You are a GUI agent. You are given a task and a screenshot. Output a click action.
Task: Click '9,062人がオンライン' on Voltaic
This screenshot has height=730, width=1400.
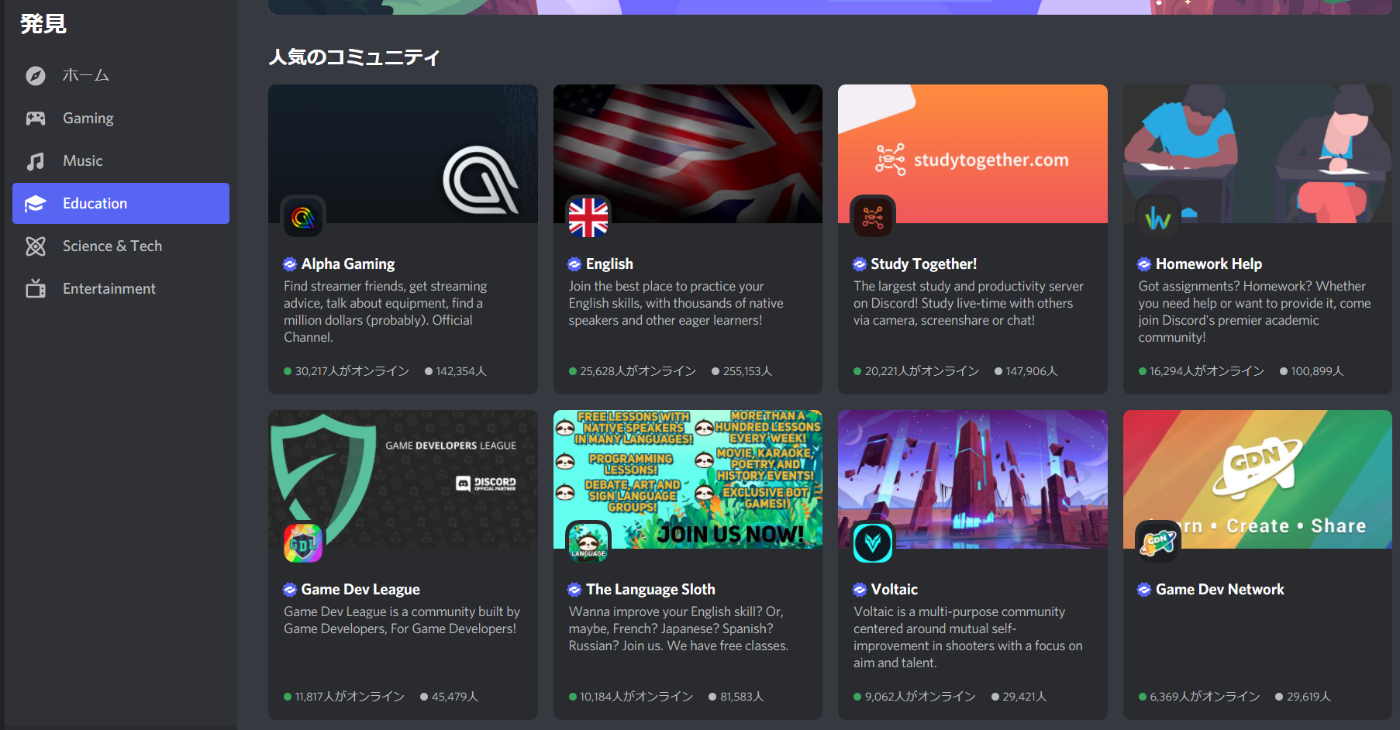pyautogui.click(x=919, y=697)
